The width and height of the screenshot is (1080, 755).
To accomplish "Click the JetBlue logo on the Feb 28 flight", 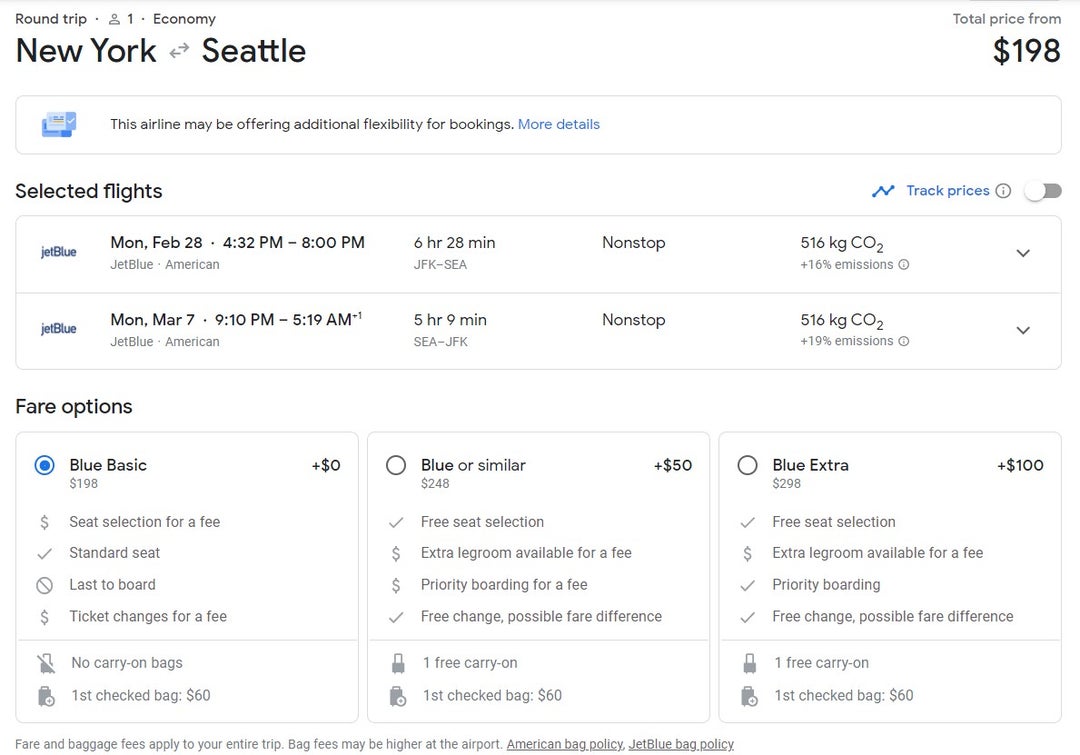I will (x=57, y=253).
